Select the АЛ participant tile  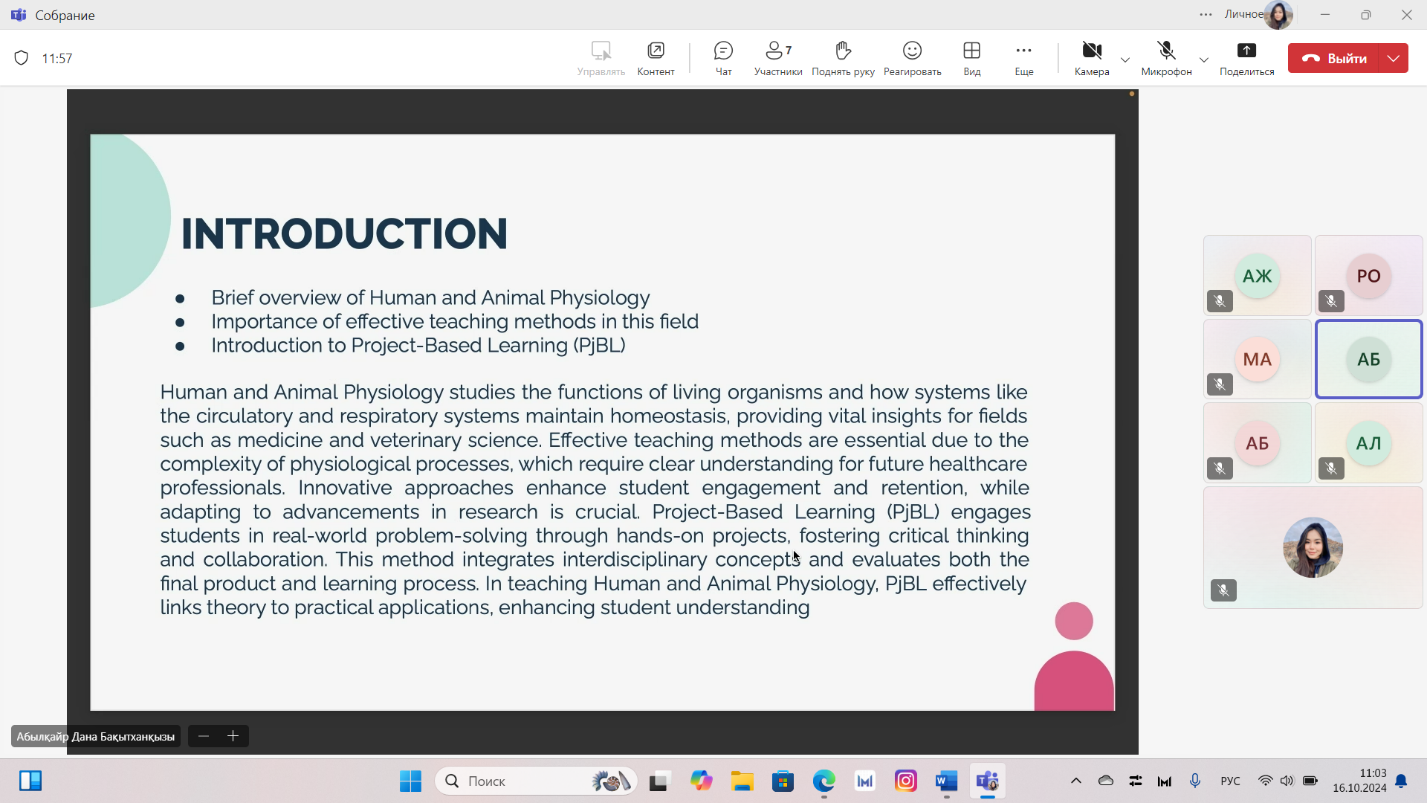[x=1368, y=442]
